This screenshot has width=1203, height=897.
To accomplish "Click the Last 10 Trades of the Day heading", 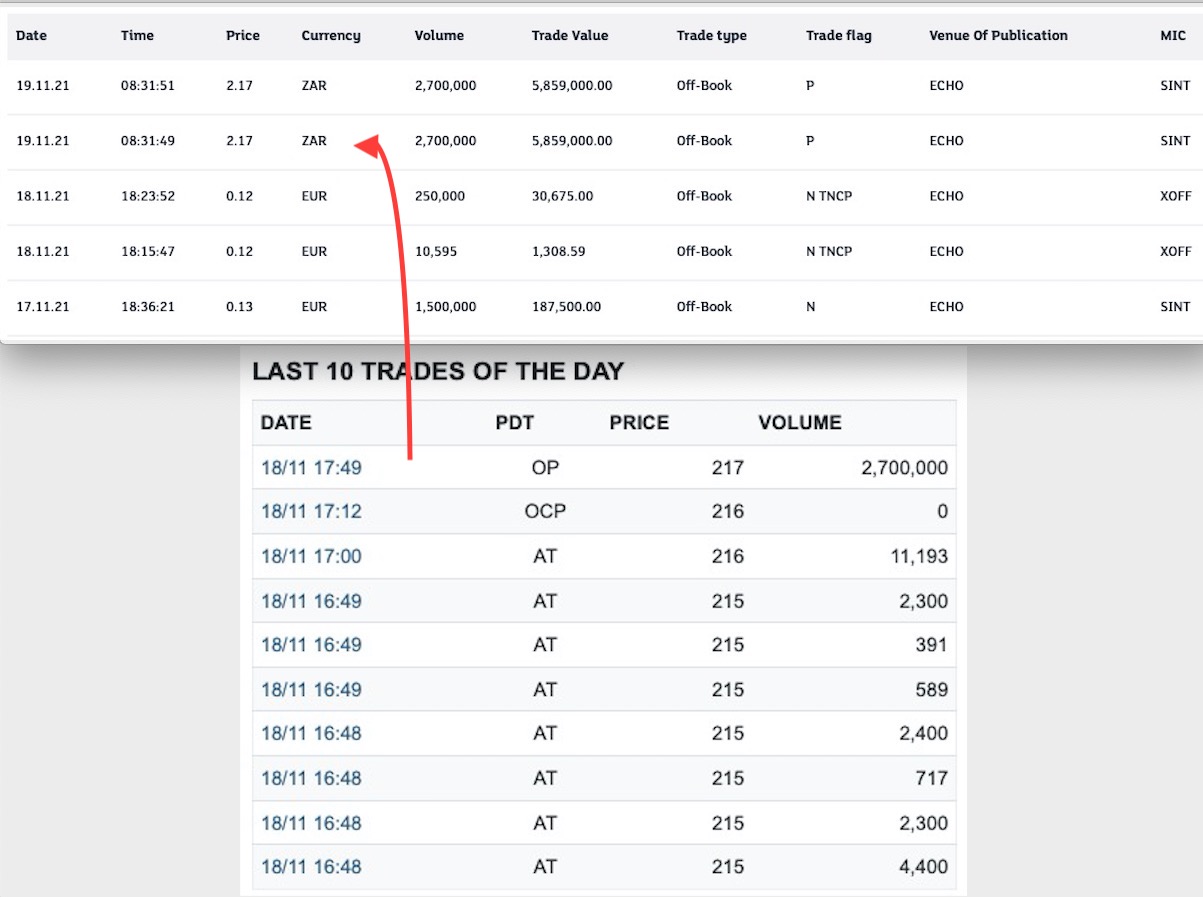I will click(438, 372).
